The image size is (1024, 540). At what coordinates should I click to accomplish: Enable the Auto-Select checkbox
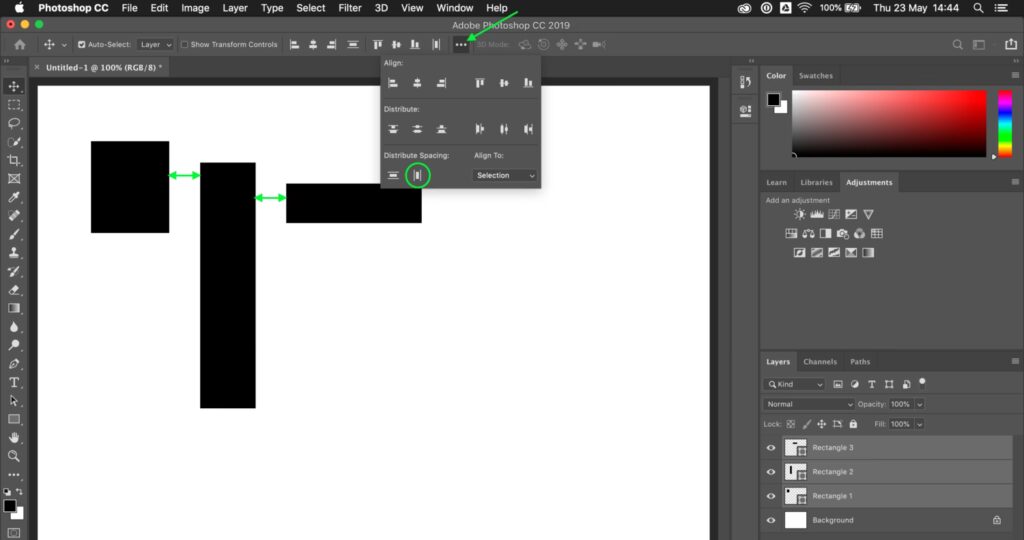pos(82,45)
